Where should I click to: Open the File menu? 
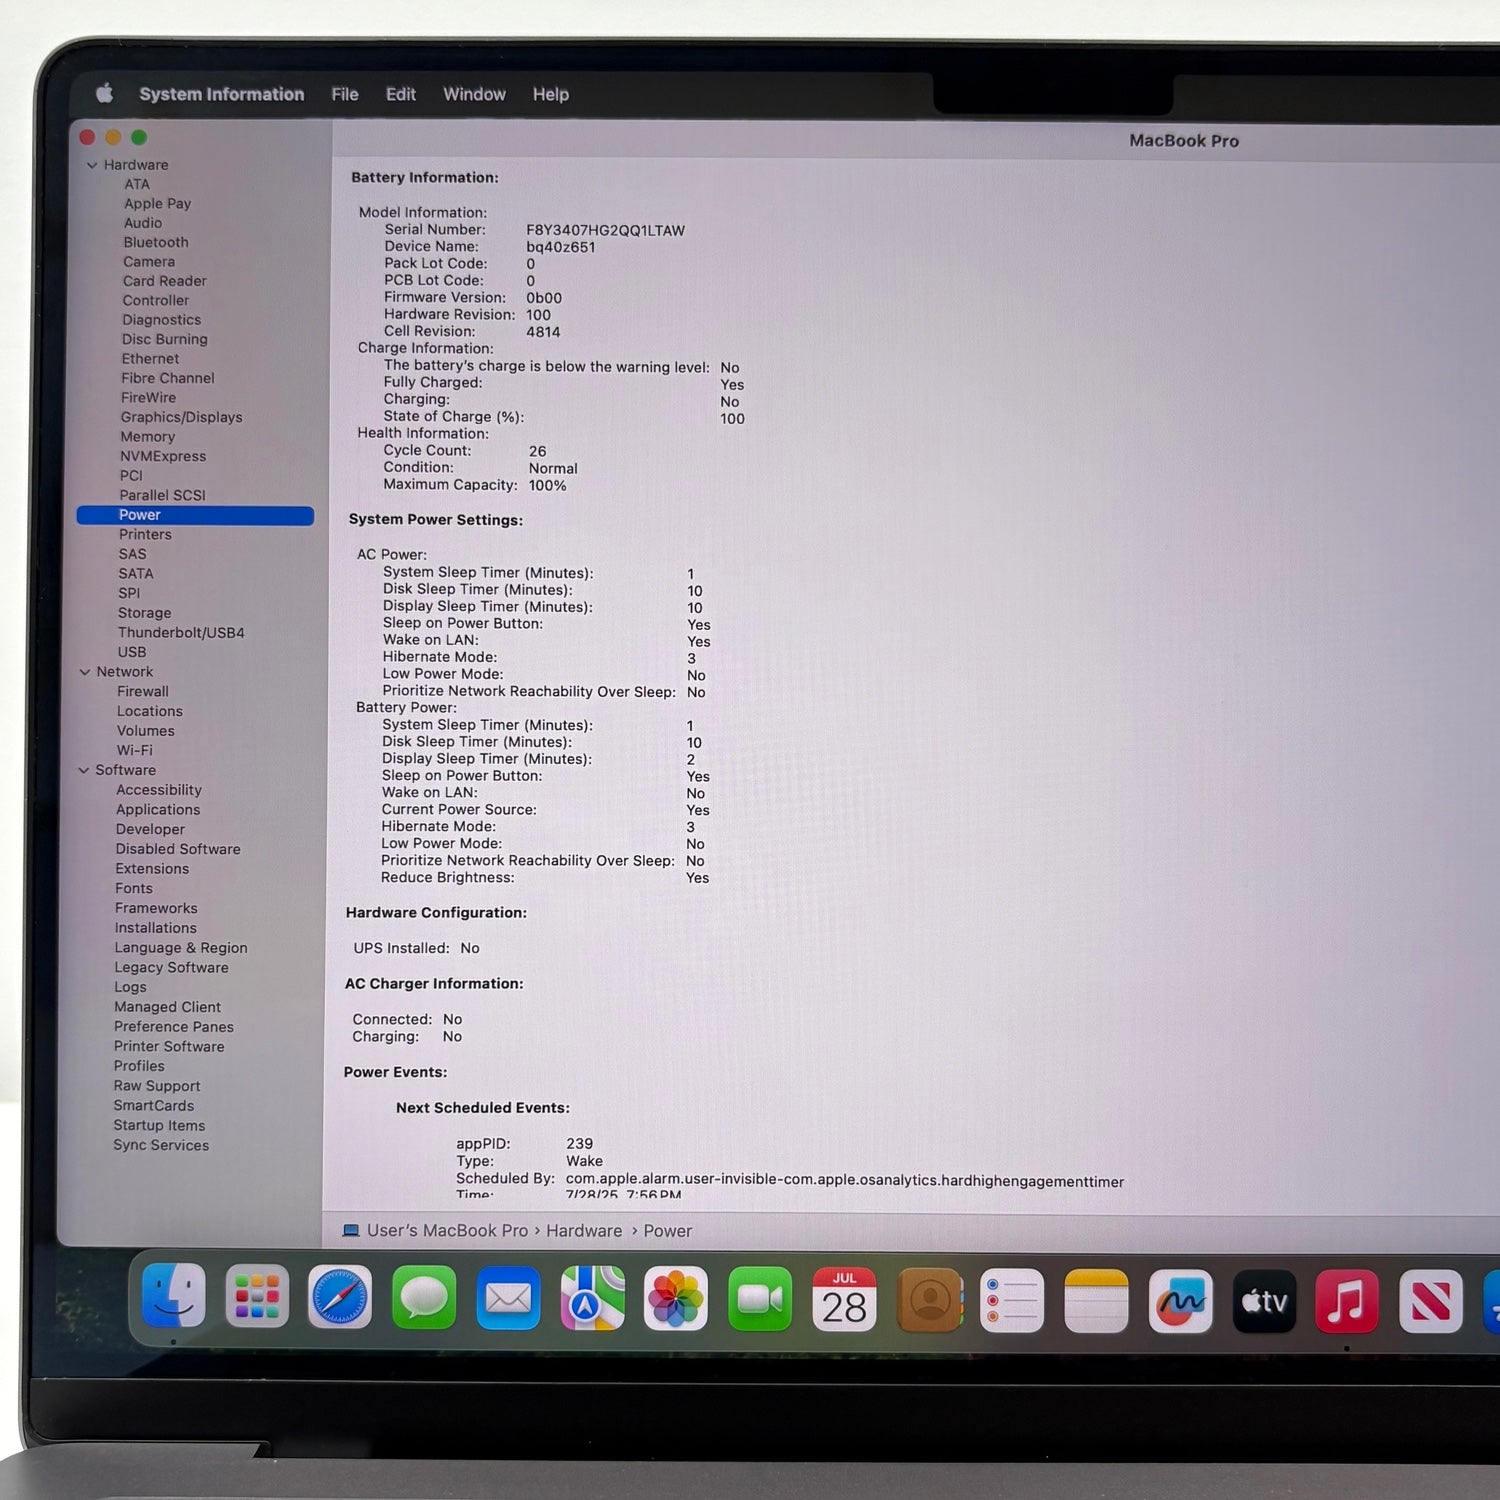pyautogui.click(x=345, y=94)
